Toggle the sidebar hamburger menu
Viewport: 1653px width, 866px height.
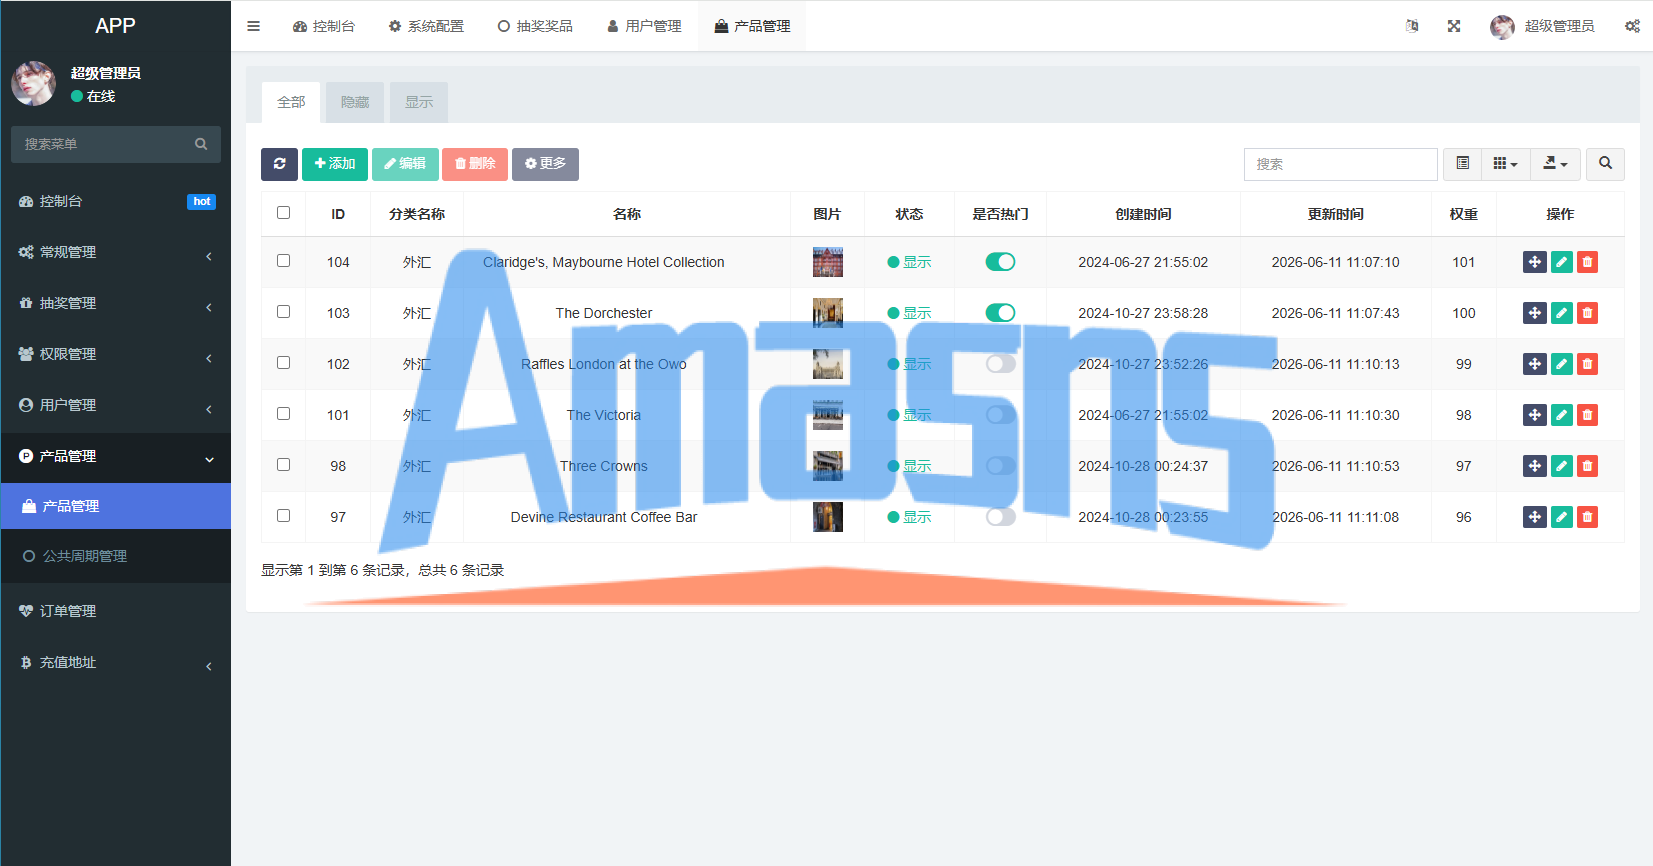coord(254,26)
